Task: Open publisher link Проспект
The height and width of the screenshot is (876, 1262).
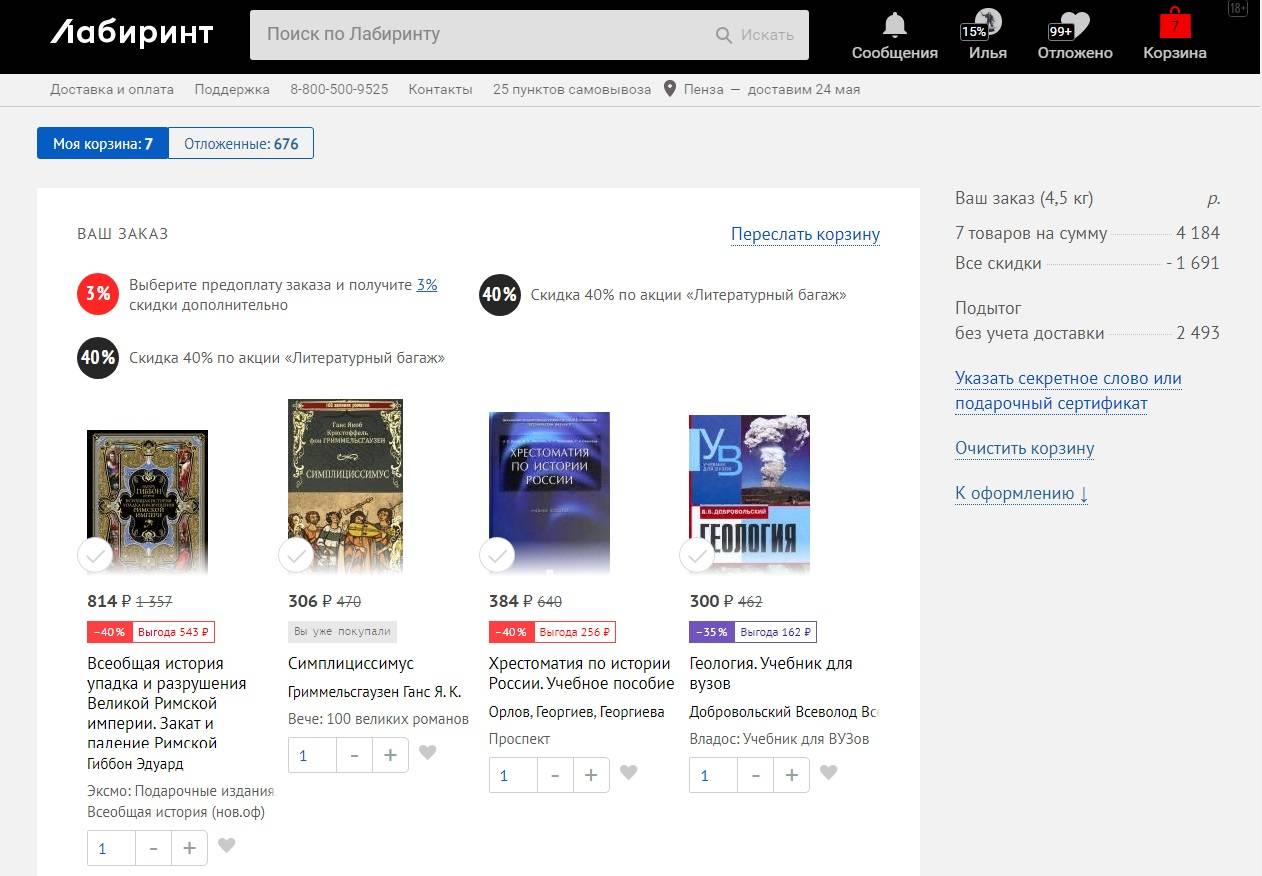Action: click(x=520, y=739)
